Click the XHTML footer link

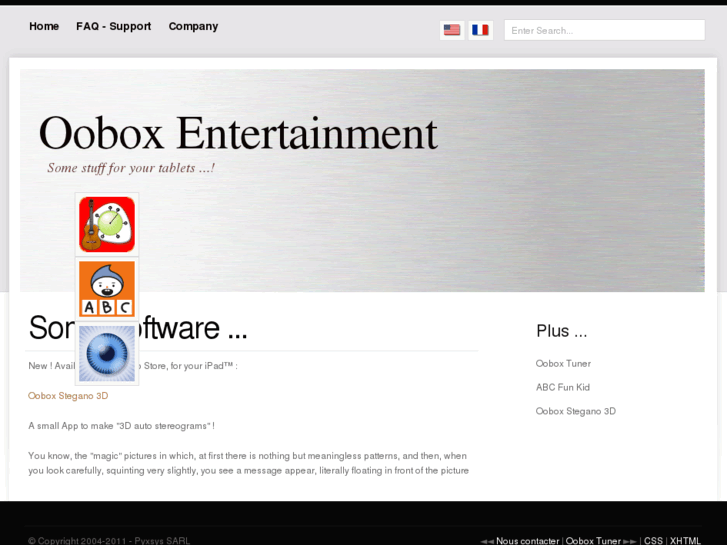(685, 541)
